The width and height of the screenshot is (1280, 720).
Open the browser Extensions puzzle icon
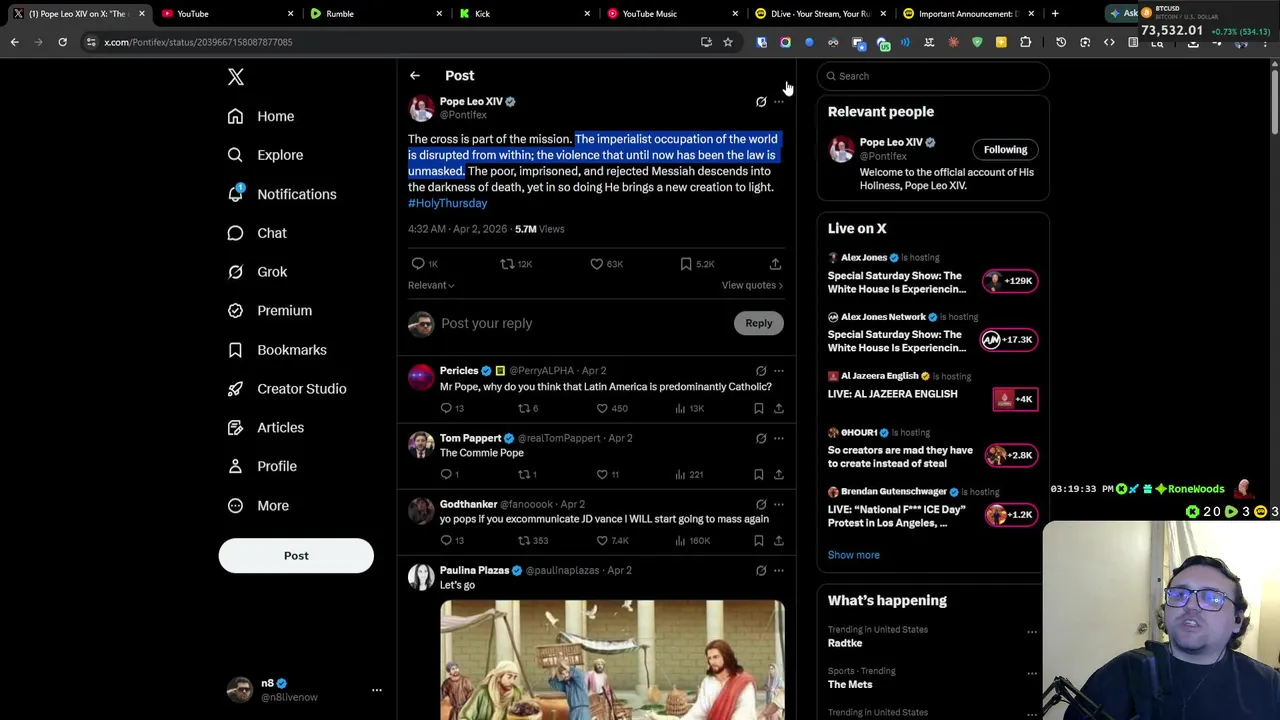click(x=1025, y=42)
